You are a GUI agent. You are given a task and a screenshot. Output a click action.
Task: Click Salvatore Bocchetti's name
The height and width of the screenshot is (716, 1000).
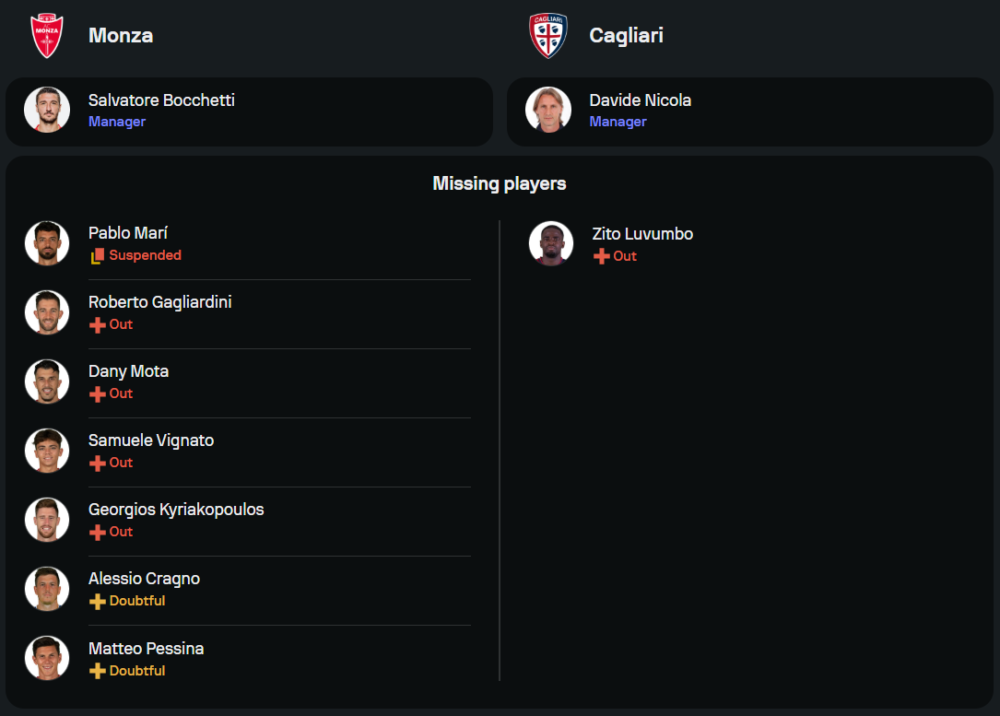[162, 100]
